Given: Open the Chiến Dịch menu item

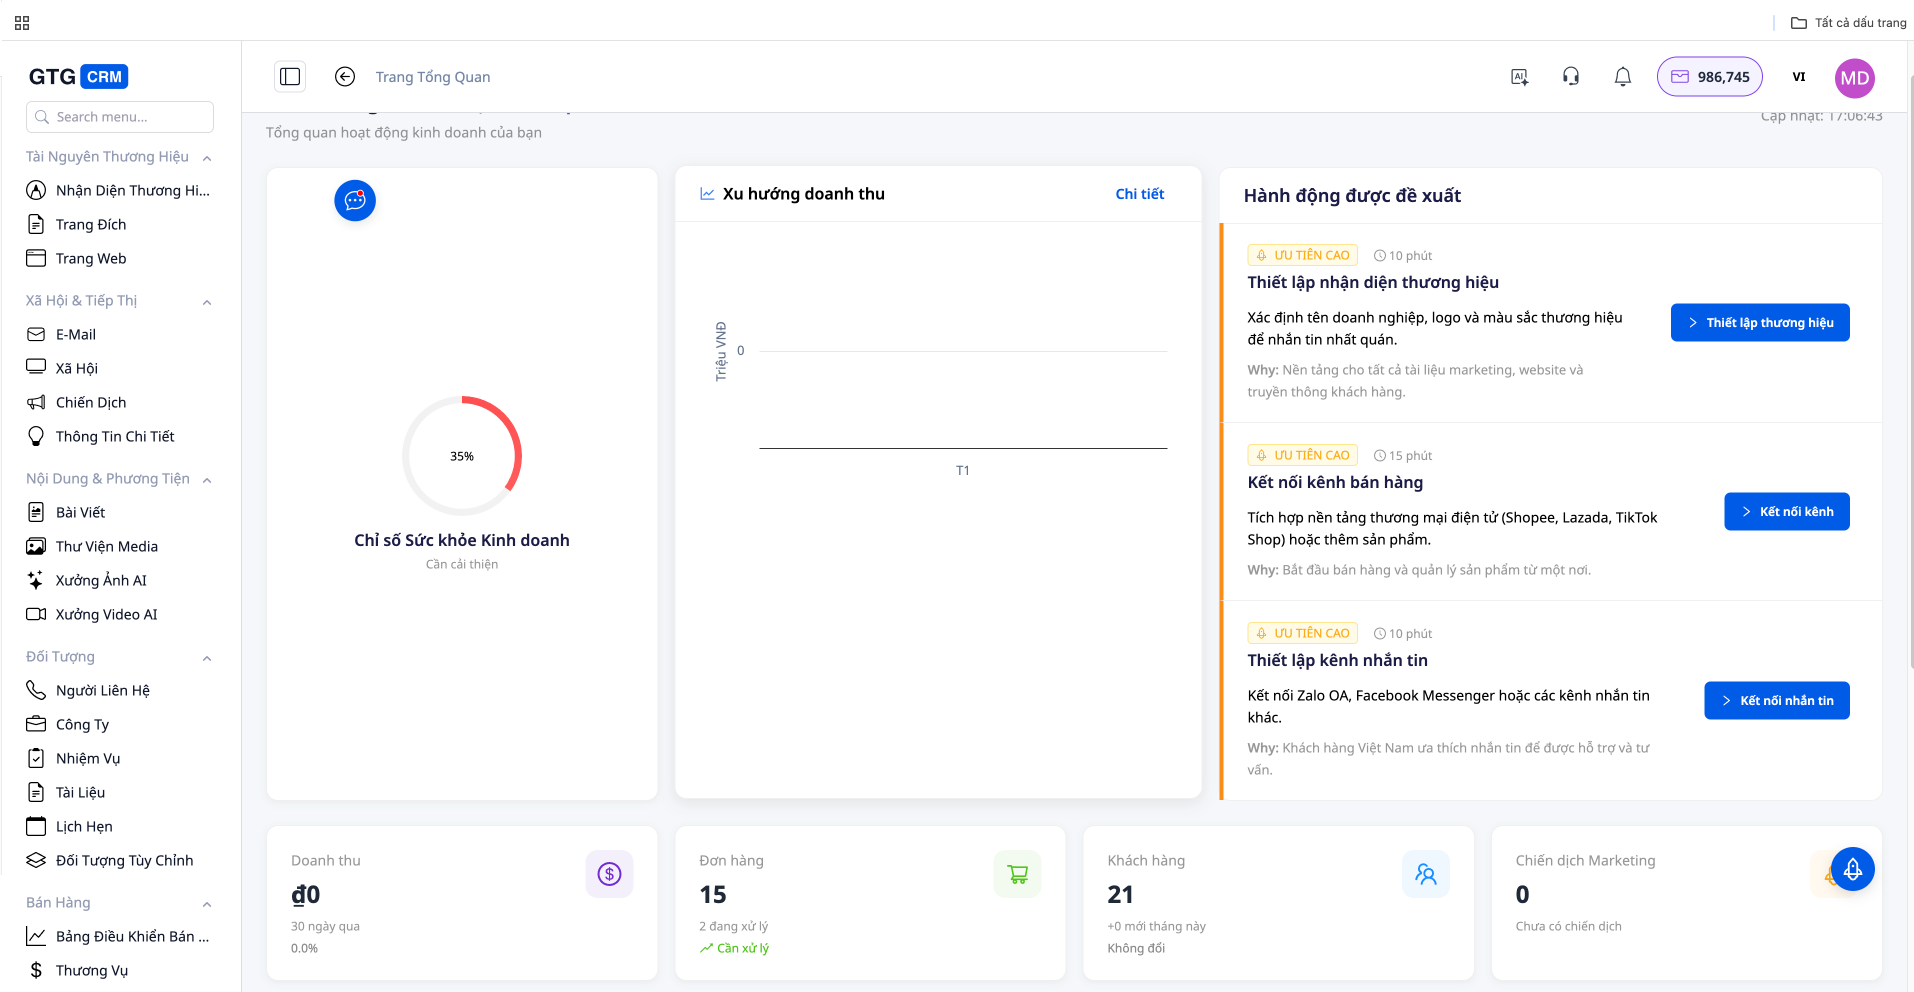Looking at the screenshot, I should pos(91,402).
